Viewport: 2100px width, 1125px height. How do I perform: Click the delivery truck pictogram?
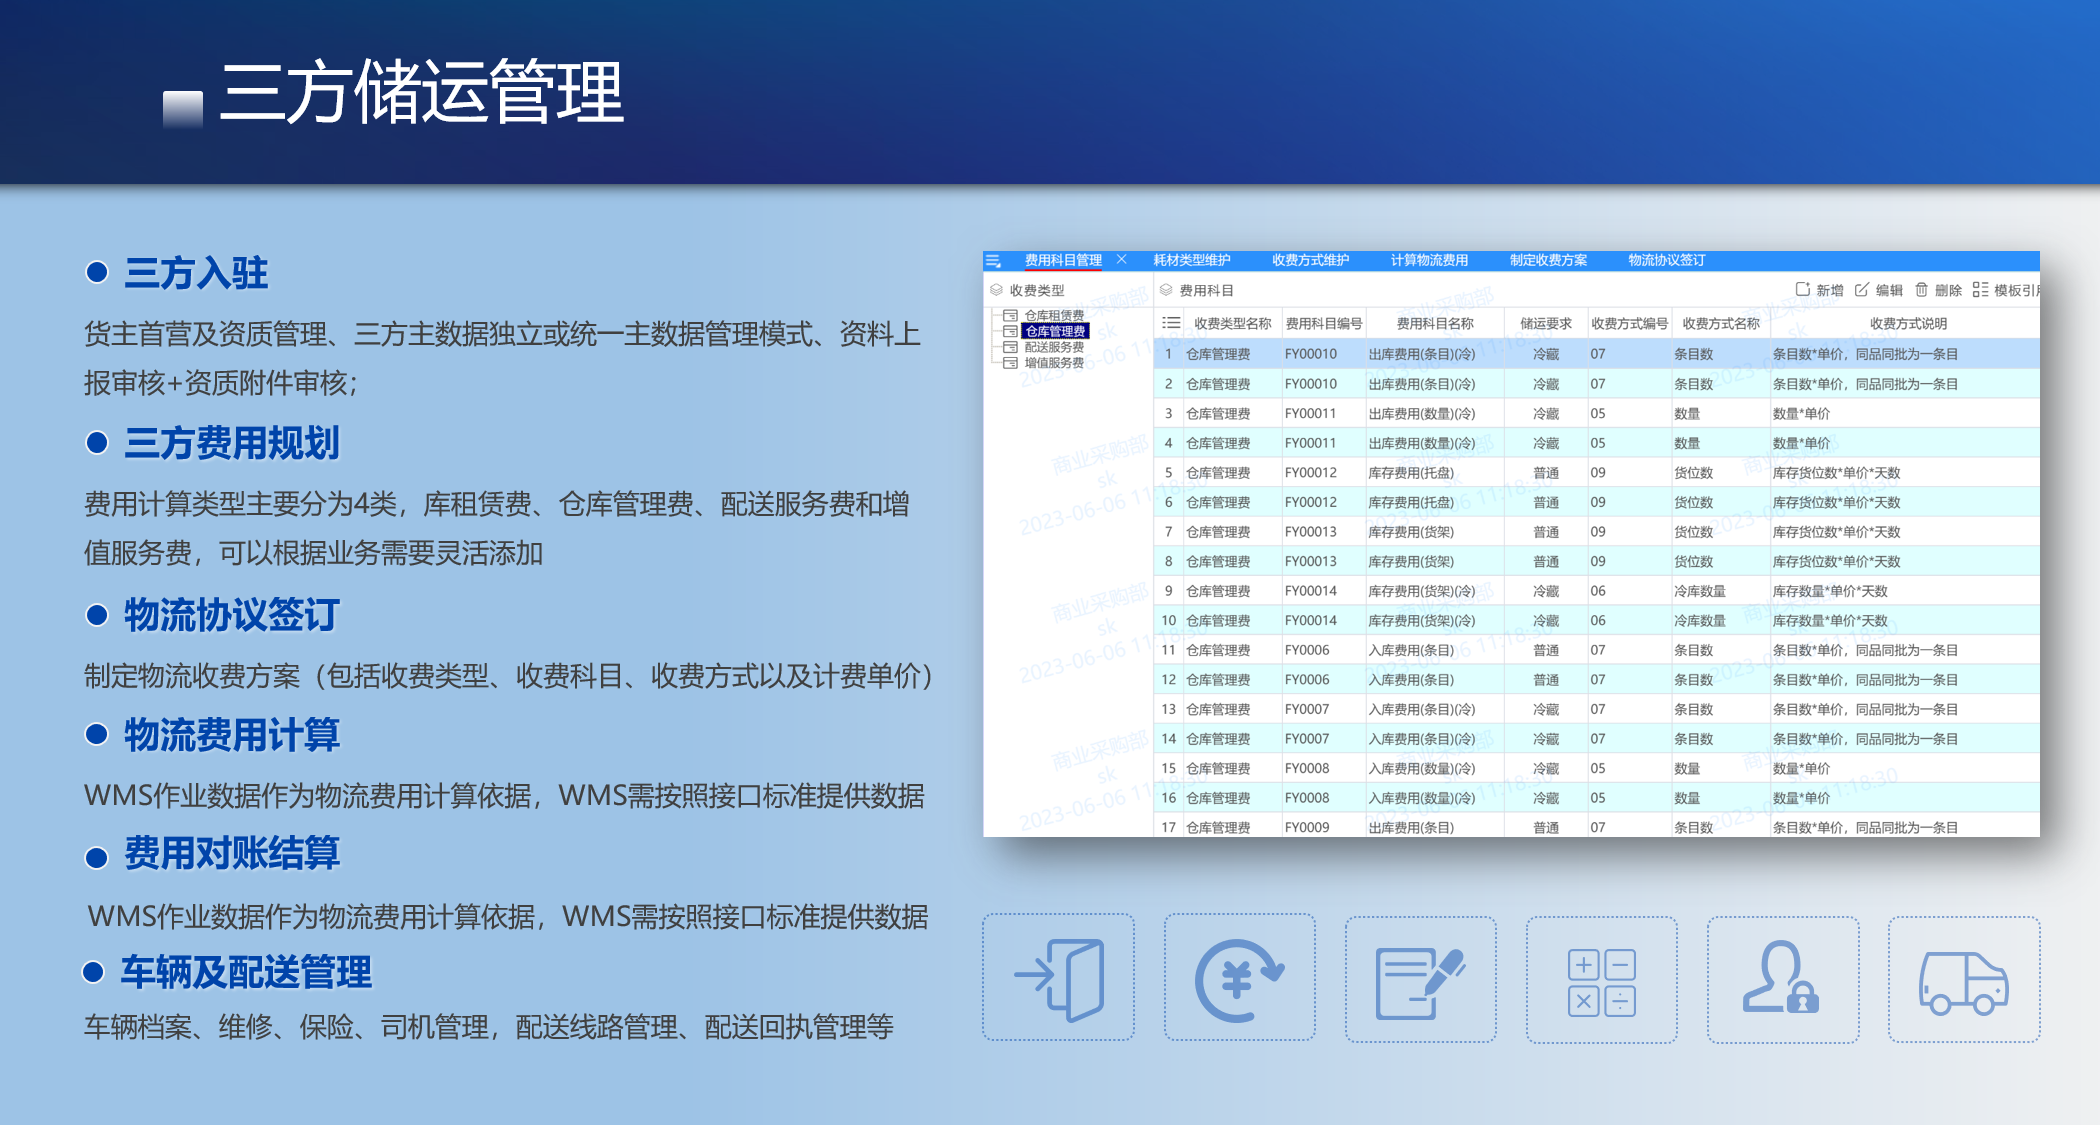tap(1963, 981)
